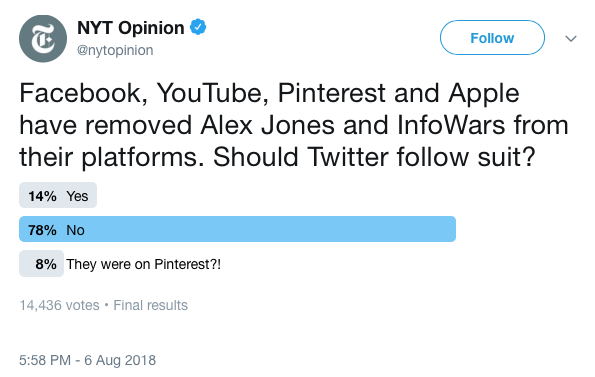
Task: Click the blue 78% No result bar
Action: tap(237, 229)
